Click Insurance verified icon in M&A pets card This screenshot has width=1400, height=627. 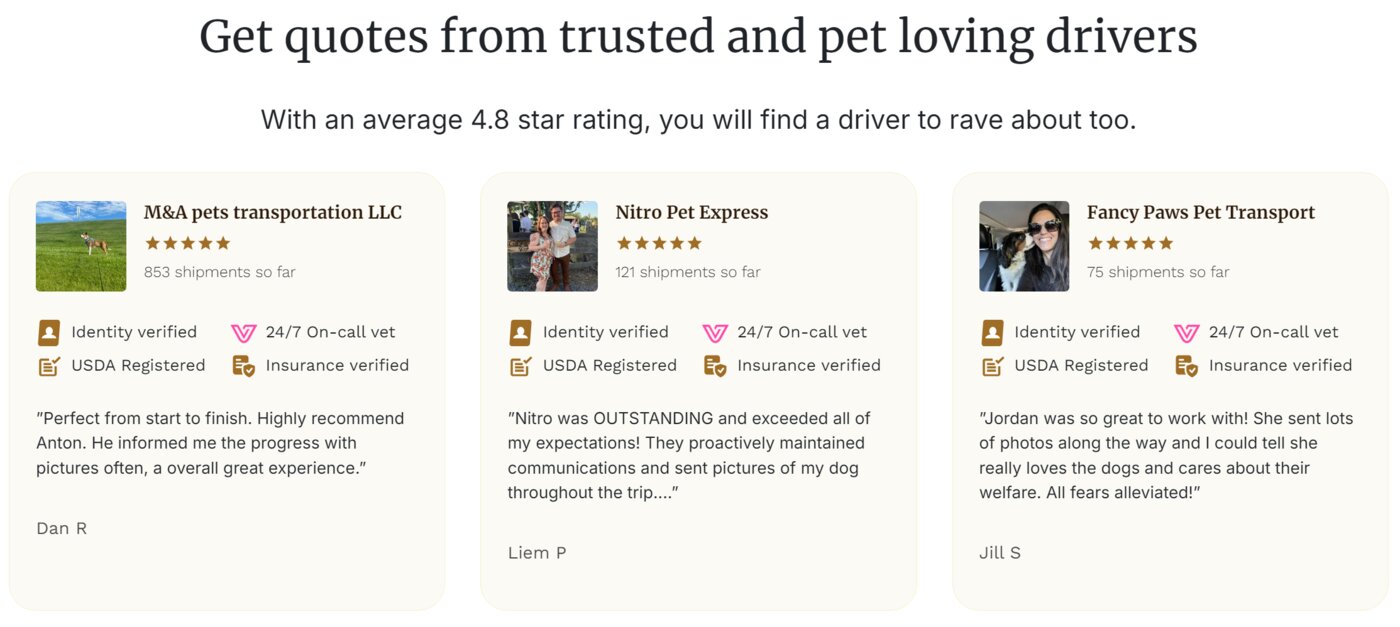[x=243, y=366]
